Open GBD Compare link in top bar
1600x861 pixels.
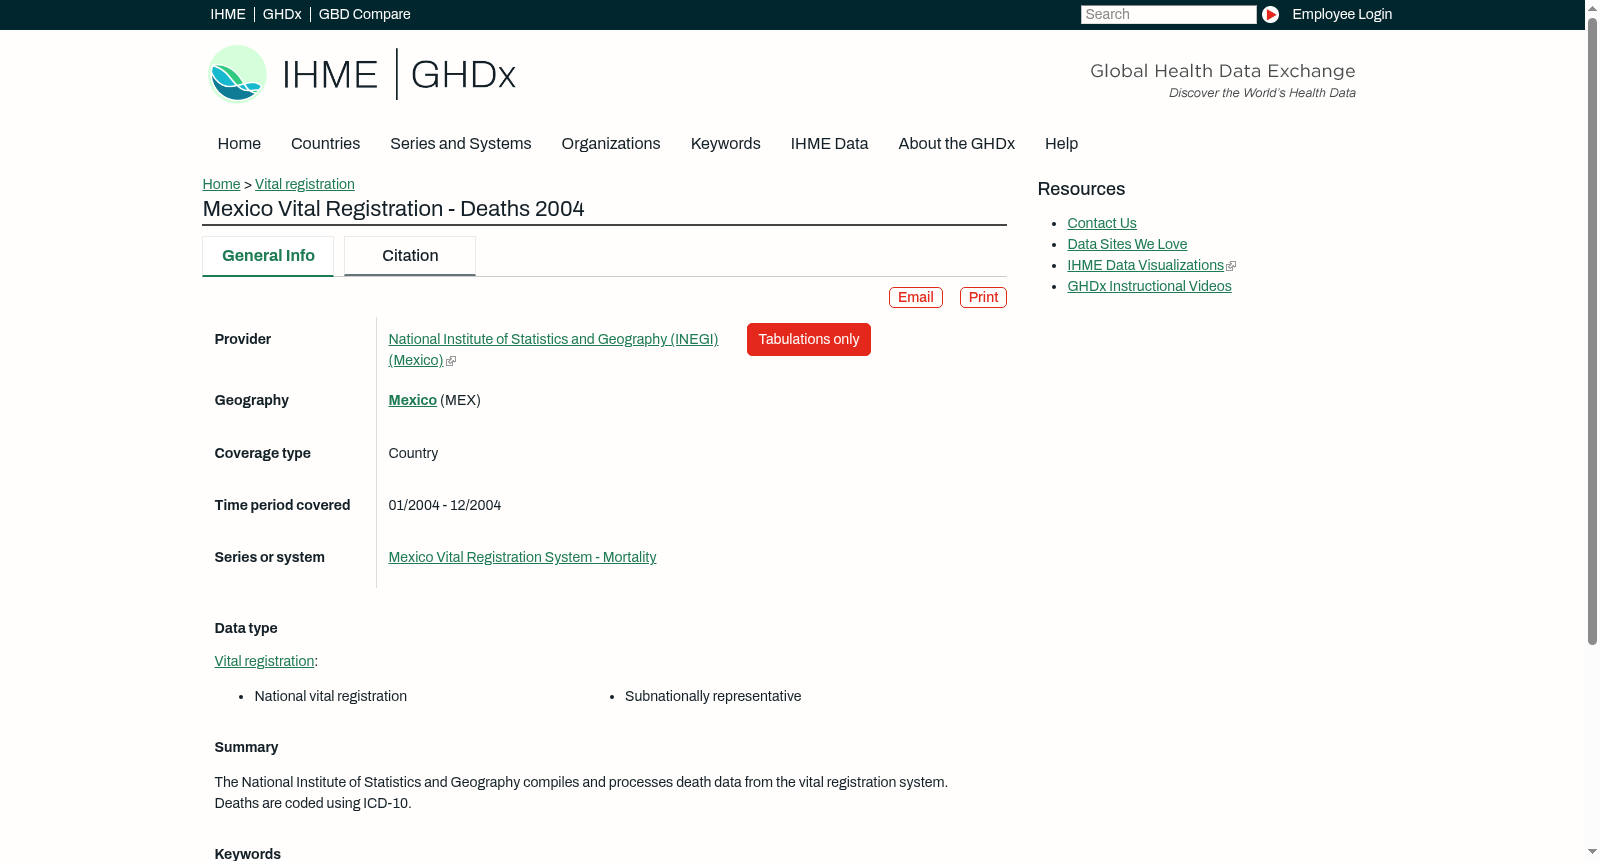364,14
